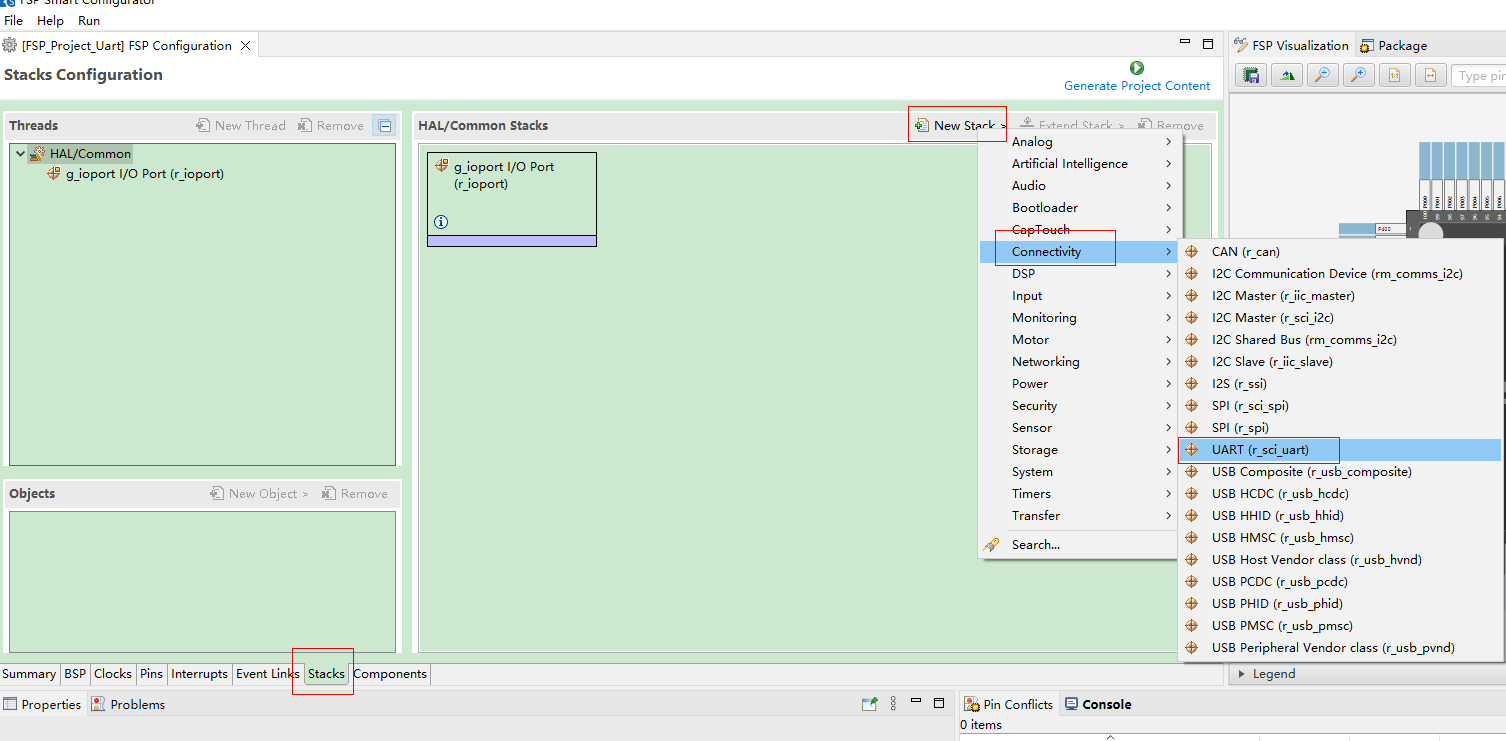1506x741 pixels.
Task: Choose CAN (r_can) from the submenu
Action: (x=1340, y=252)
